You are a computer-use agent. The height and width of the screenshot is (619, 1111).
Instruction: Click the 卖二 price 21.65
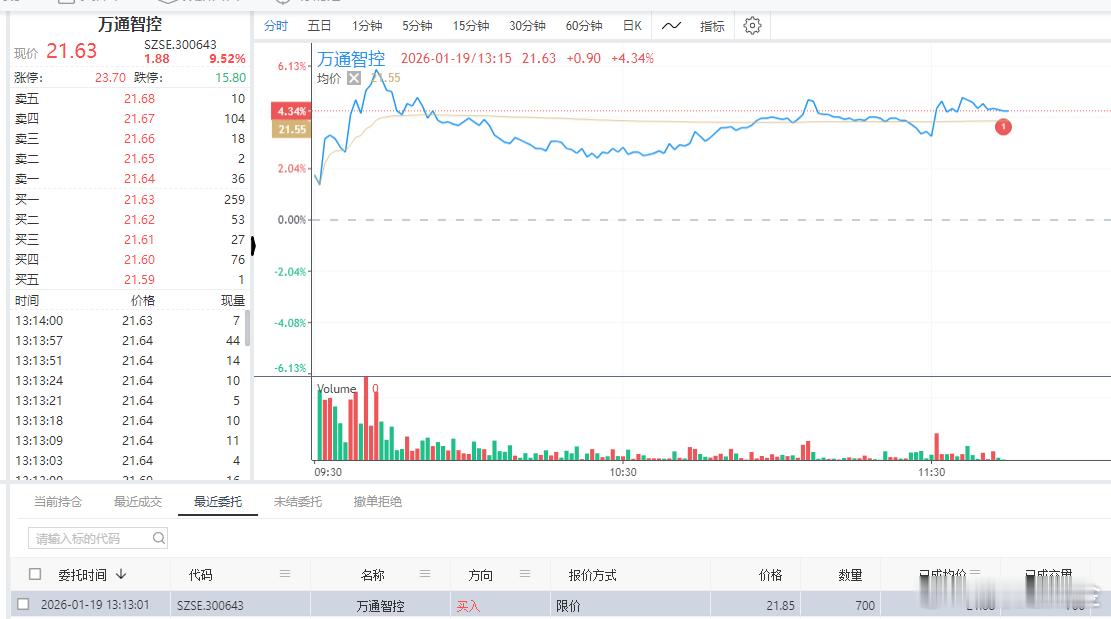[x=139, y=159]
